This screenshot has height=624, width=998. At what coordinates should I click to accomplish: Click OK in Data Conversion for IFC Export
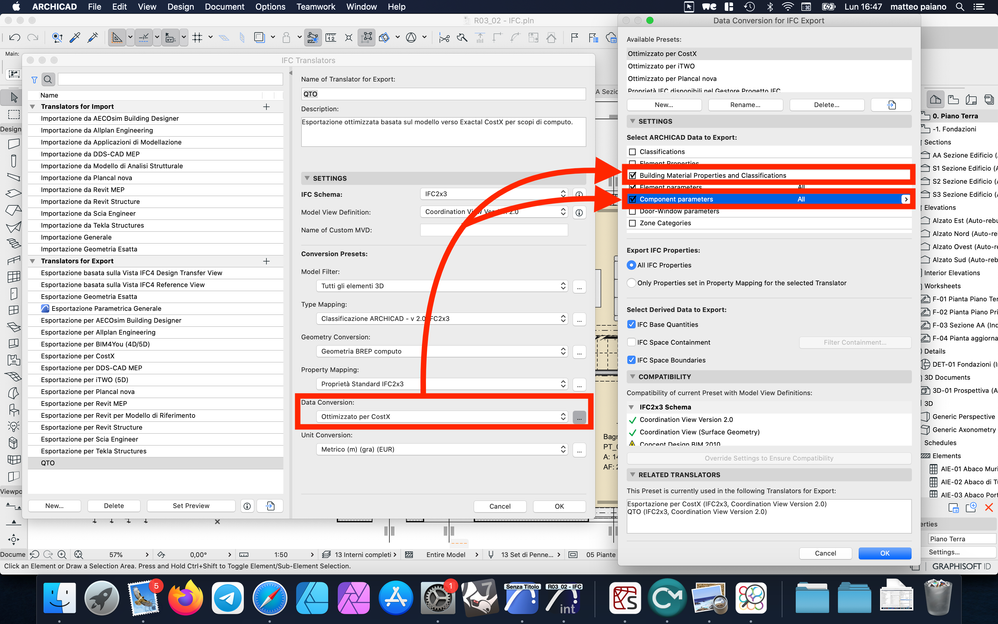point(884,553)
